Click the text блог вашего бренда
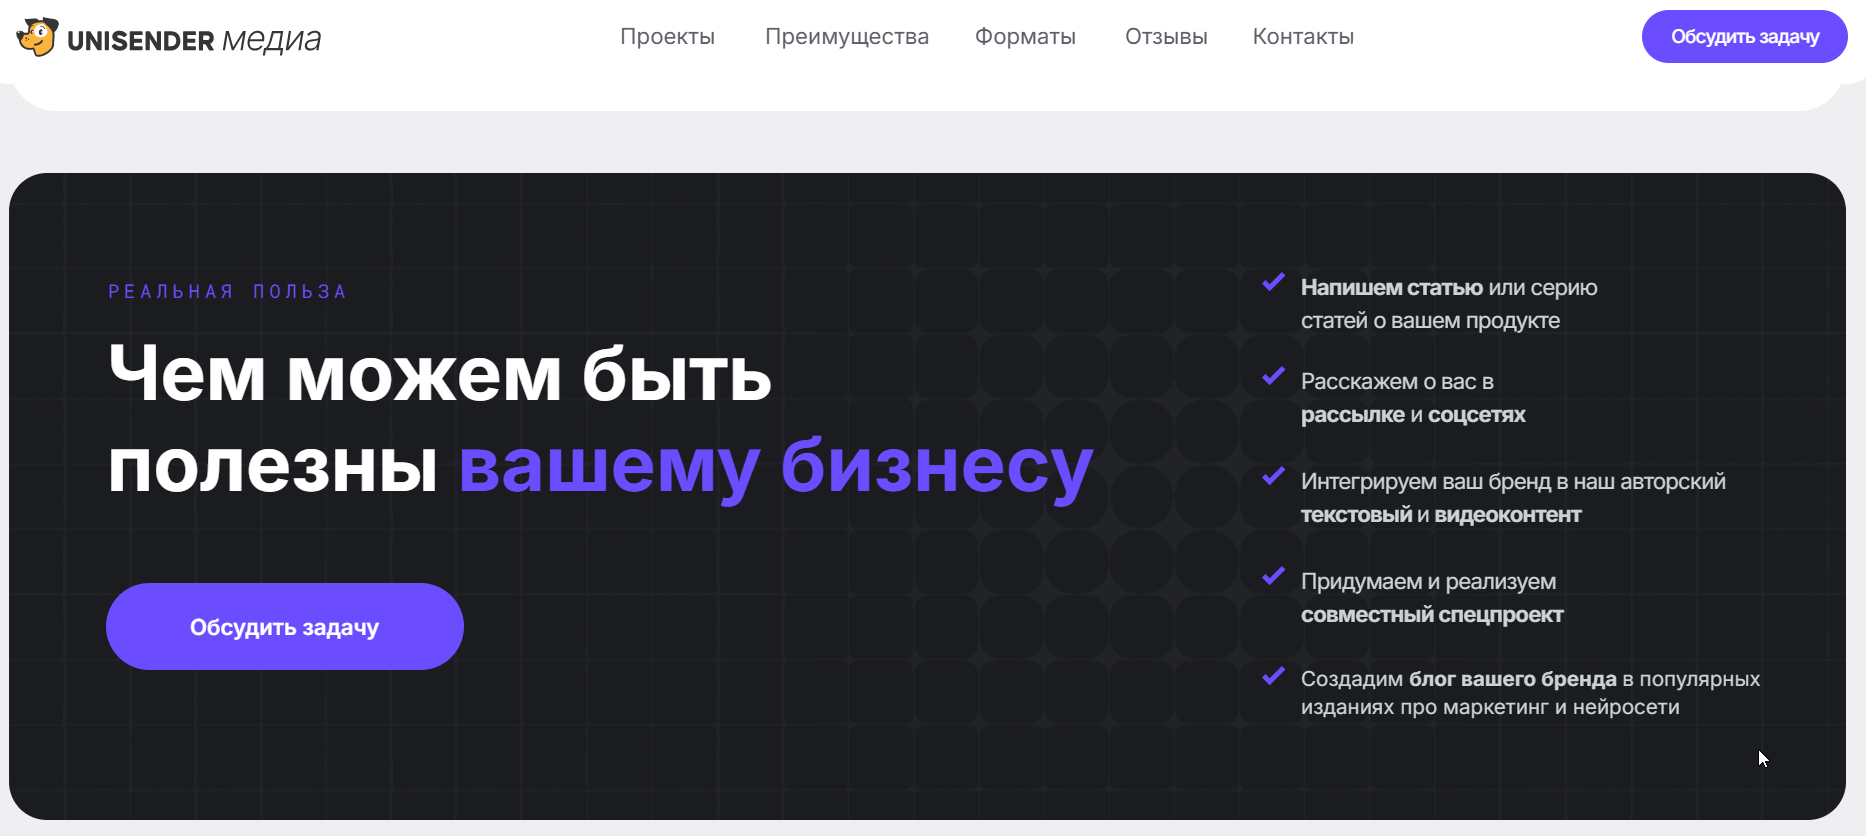Screen dimensions: 1866x836 point(1513,679)
